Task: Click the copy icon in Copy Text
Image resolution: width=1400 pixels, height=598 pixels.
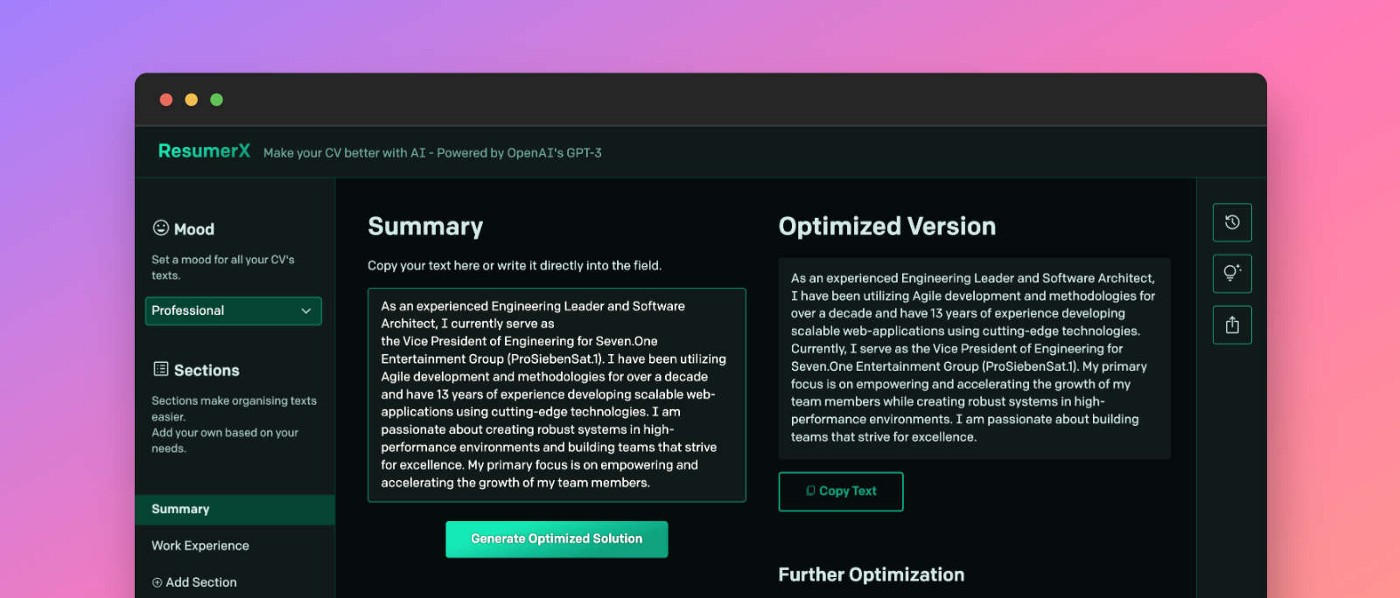Action: tap(811, 491)
